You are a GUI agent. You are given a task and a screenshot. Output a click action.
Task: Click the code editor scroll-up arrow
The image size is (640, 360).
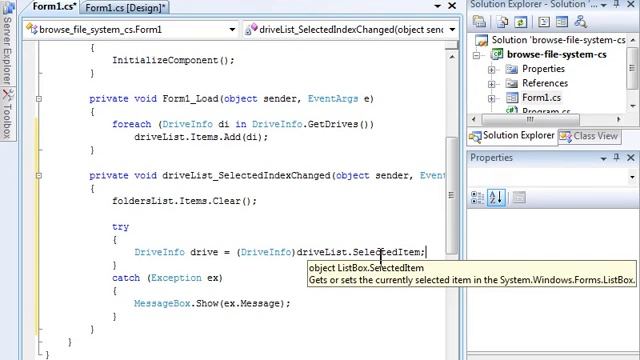click(451, 57)
